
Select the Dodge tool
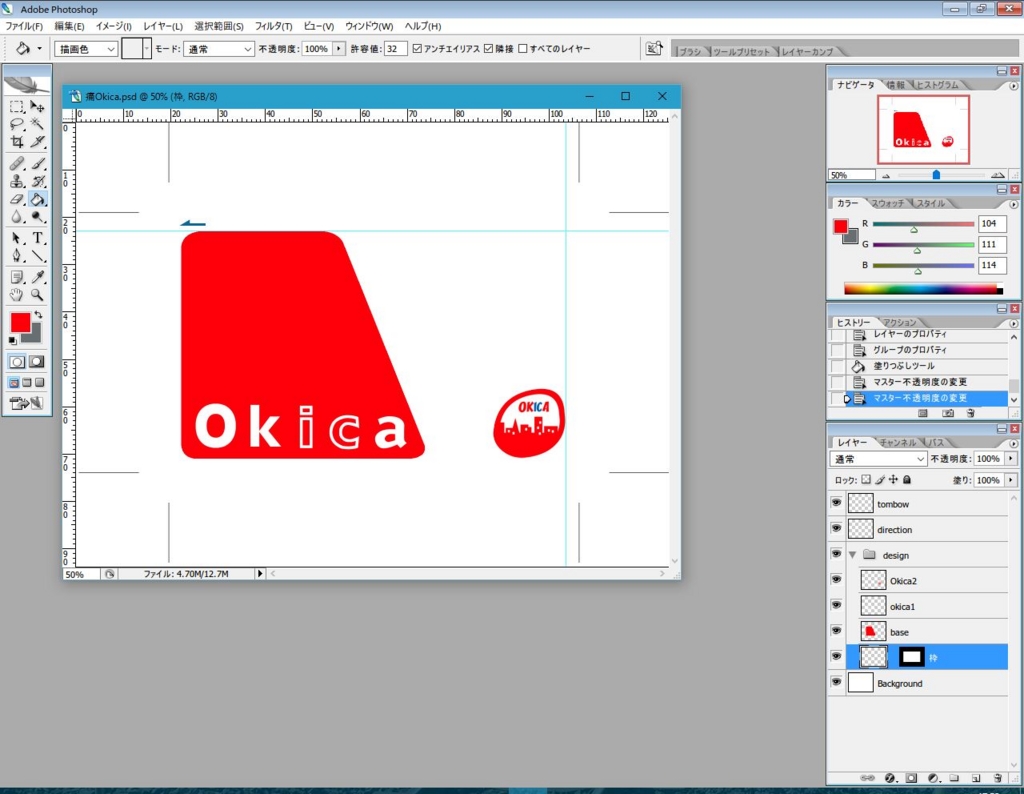(x=37, y=217)
